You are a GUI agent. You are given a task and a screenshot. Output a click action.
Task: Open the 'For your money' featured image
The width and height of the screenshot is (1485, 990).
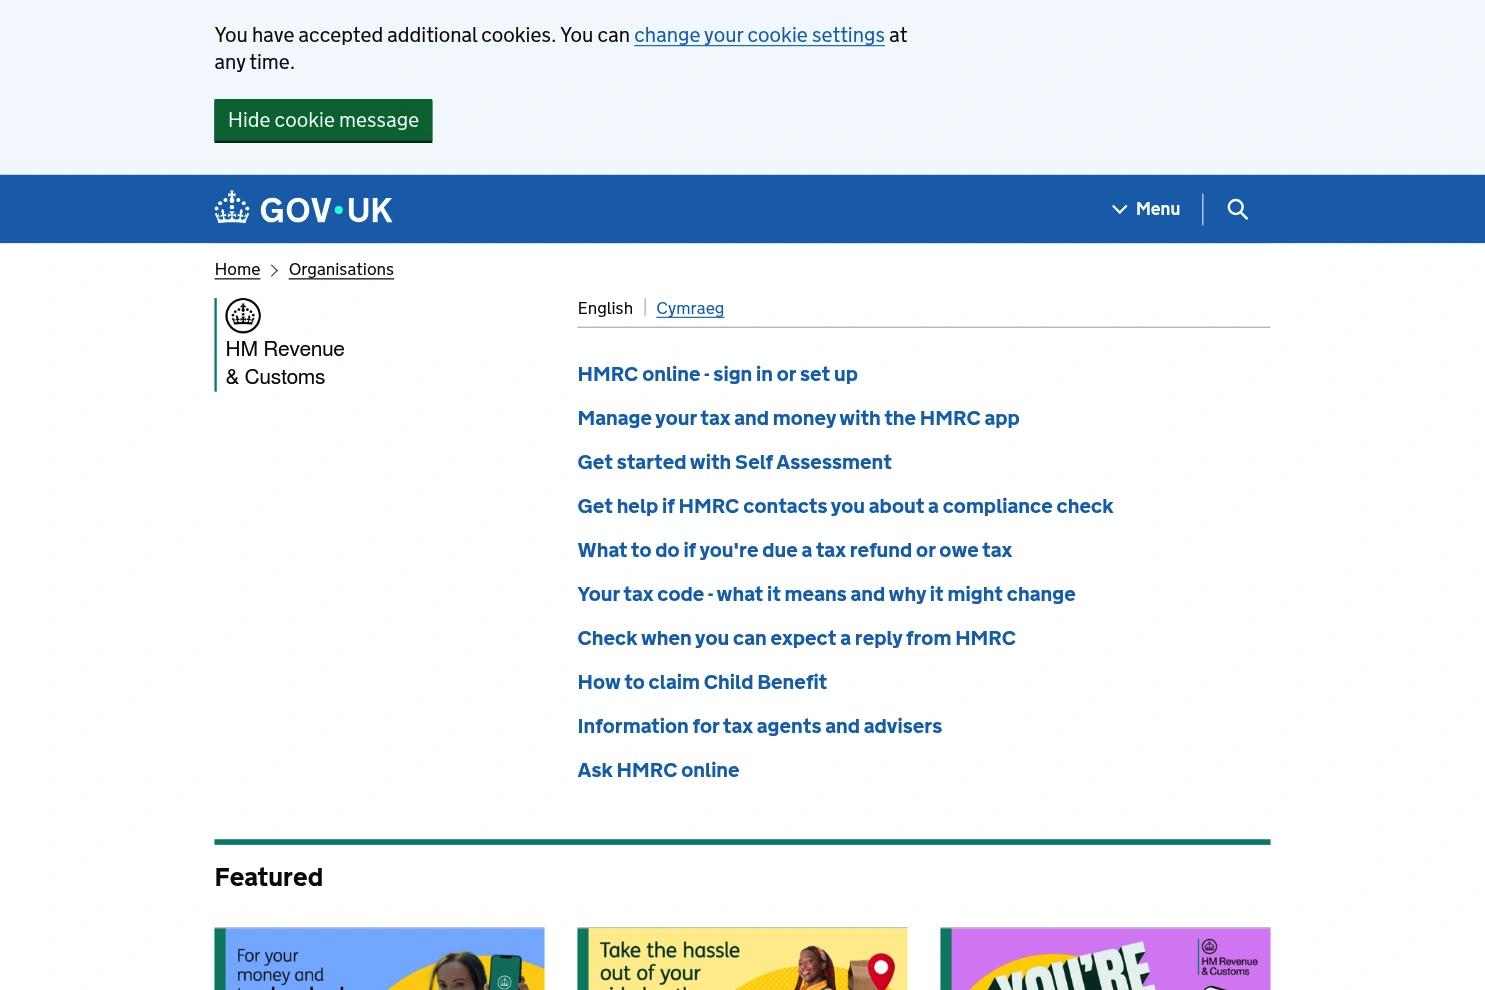(379, 959)
